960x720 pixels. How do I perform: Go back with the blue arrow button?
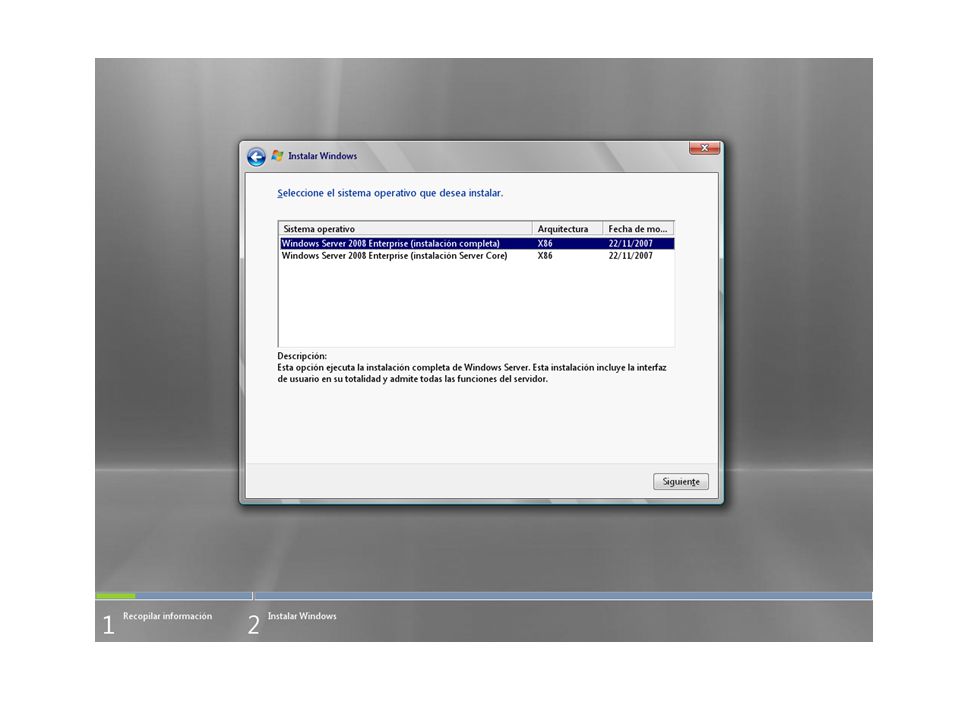(256, 157)
